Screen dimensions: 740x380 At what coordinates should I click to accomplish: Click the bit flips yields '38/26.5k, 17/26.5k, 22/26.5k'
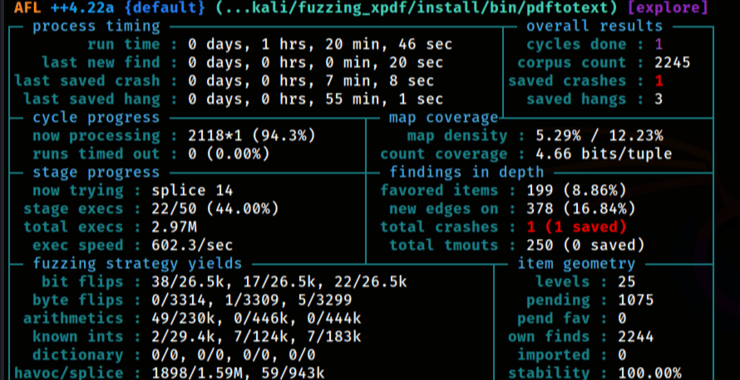point(279,282)
